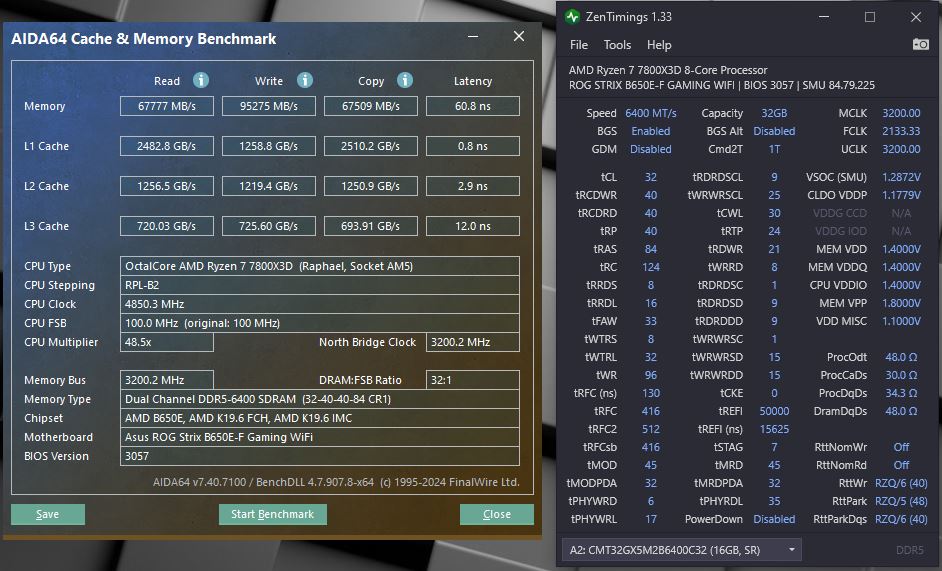Screen dimensions: 942x571
Task: Click the tRC value 124
Action: (651, 267)
